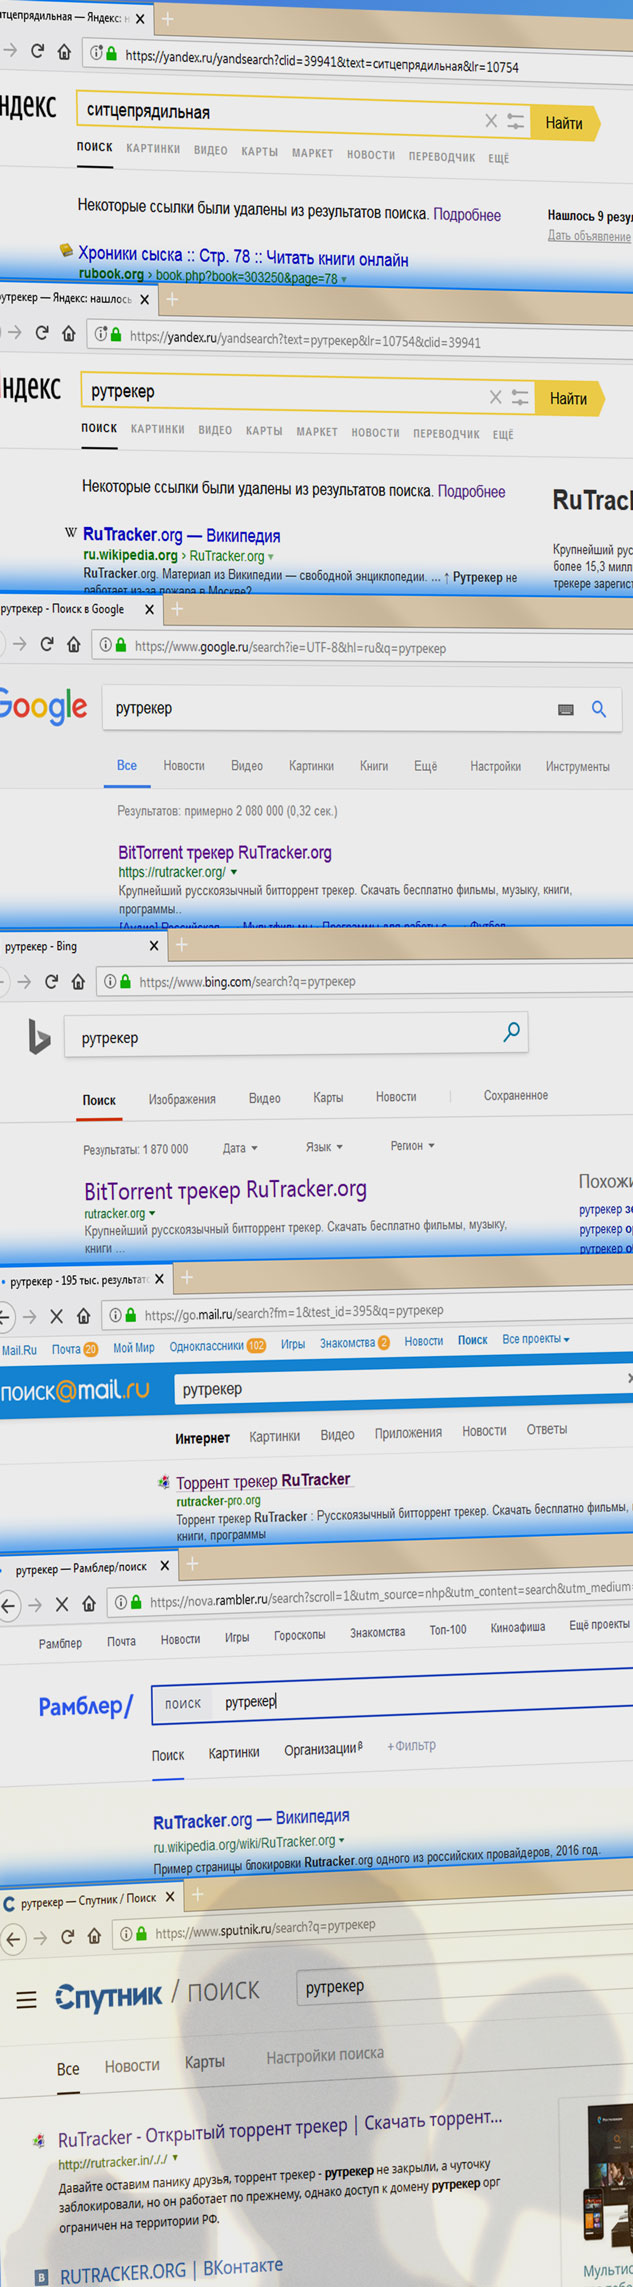
Task: Click Найти button in ситцепрядильная Yandex window
Action: 565,123
